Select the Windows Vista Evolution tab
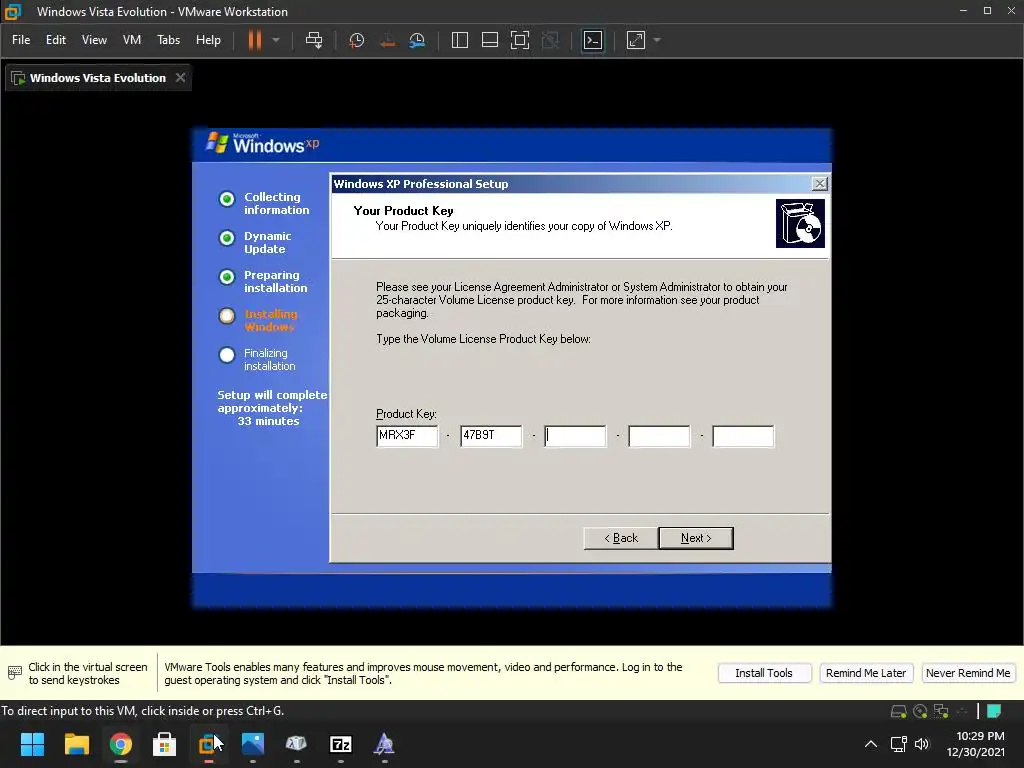The image size is (1024, 768). 97,78
